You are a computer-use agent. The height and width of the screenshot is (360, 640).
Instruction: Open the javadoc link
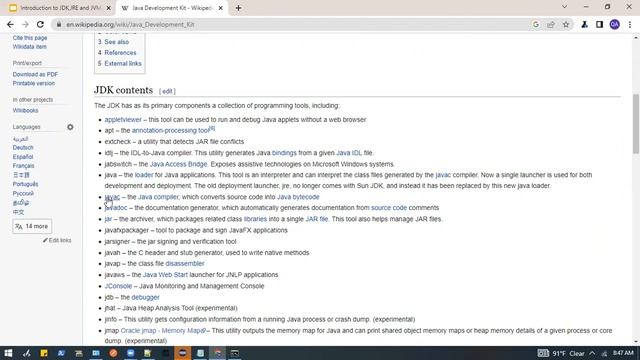click(116, 208)
